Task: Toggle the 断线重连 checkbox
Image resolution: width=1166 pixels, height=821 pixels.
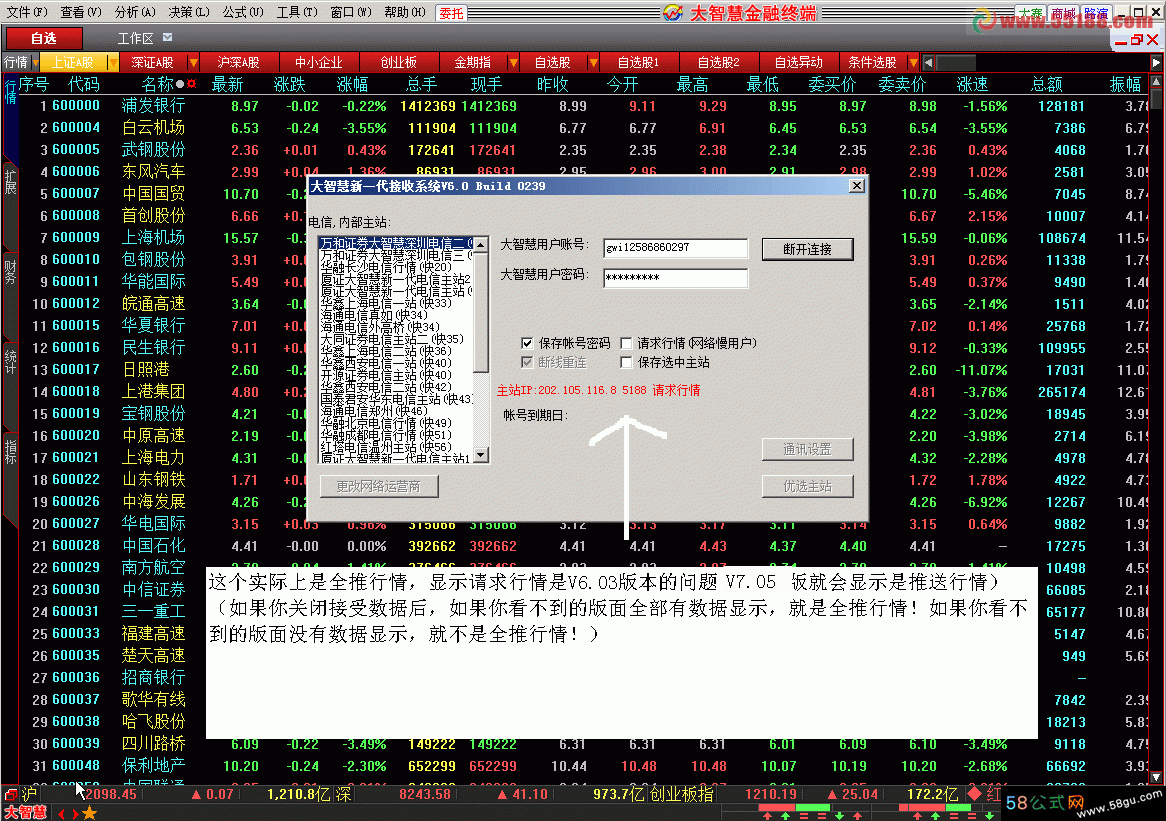Action: [526, 362]
